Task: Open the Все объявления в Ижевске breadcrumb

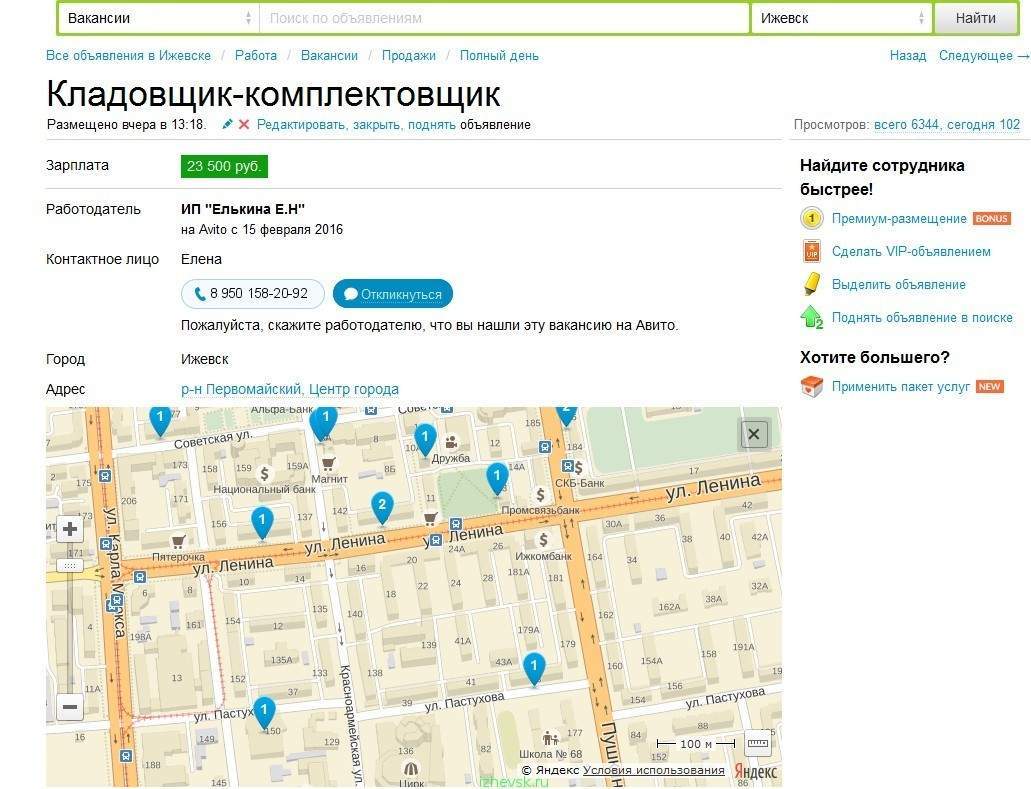Action: tap(128, 56)
